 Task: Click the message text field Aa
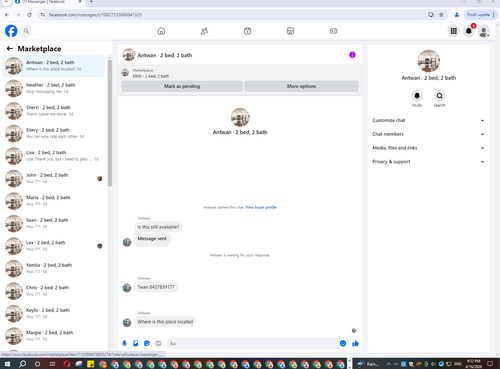(x=253, y=343)
